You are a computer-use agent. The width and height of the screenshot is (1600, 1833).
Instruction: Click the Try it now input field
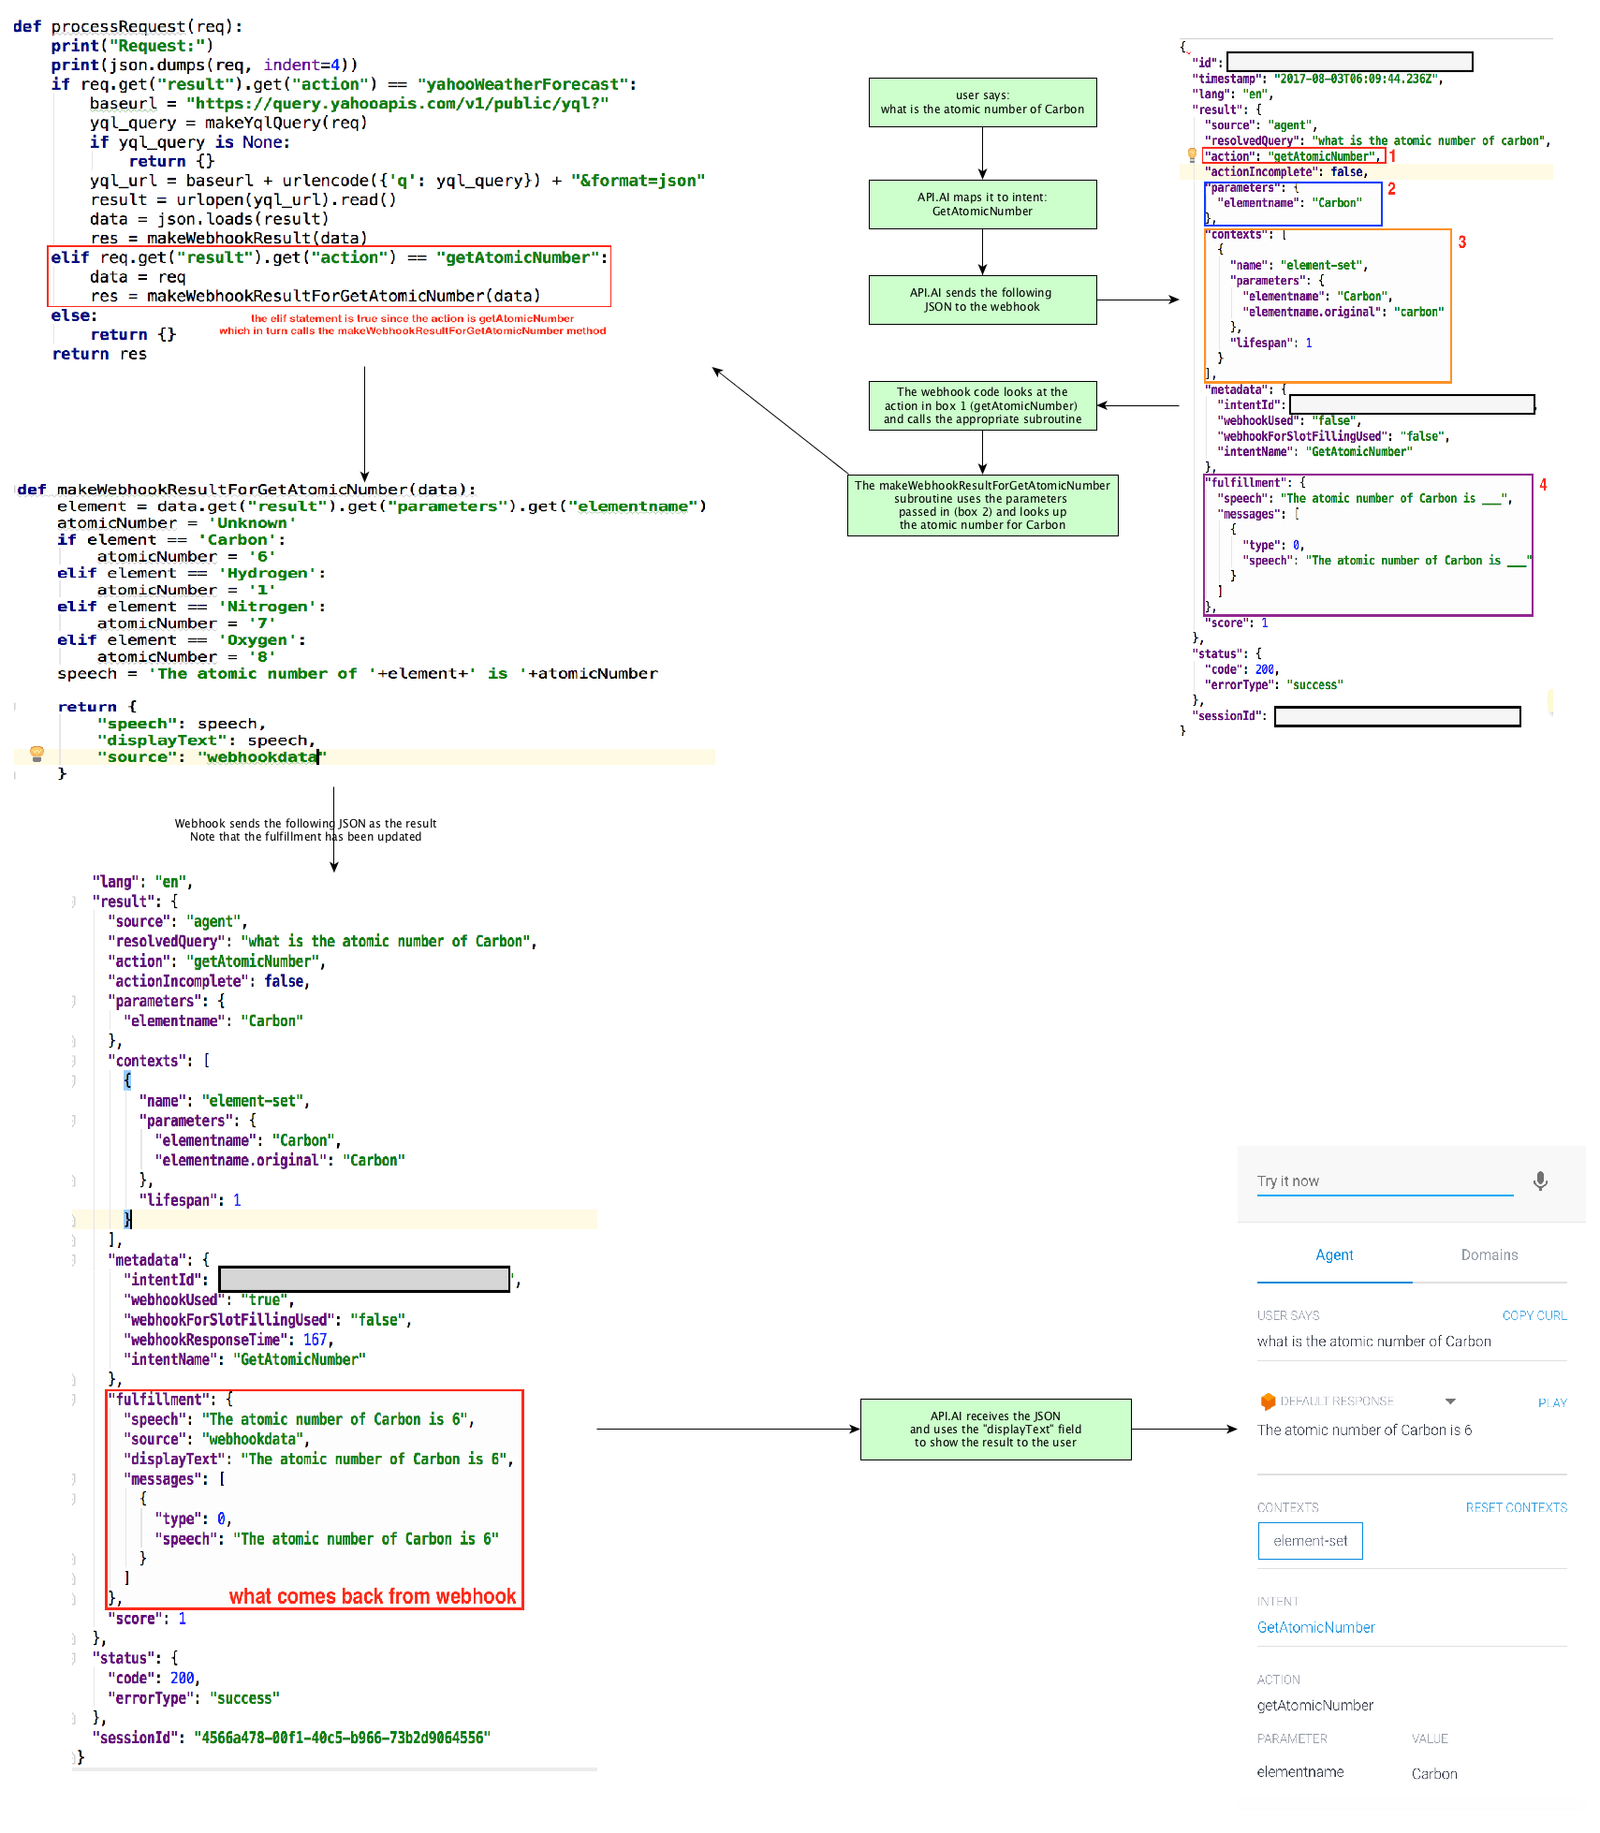tap(1385, 1181)
